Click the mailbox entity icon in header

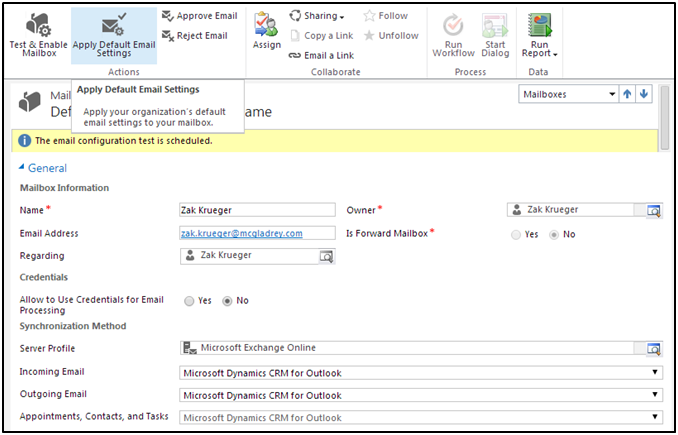(x=30, y=102)
